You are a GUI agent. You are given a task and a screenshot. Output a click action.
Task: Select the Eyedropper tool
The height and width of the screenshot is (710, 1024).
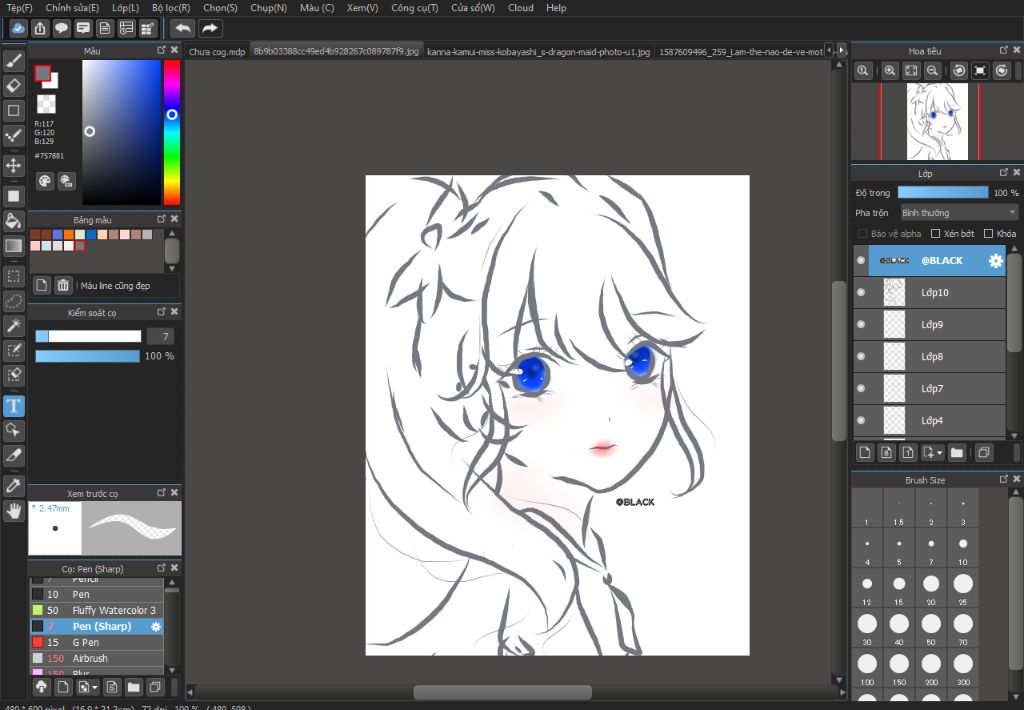(x=14, y=485)
